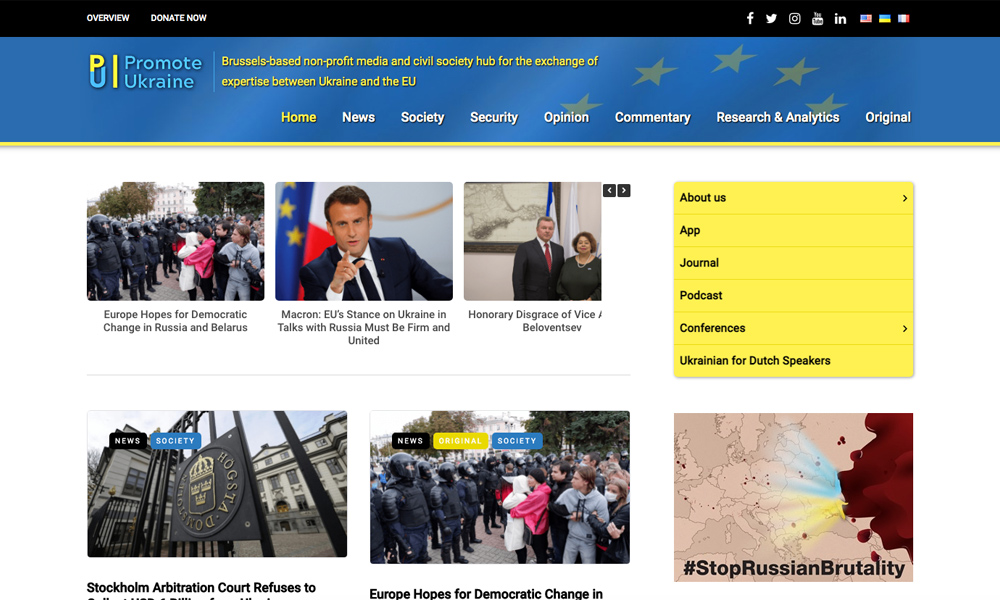The width and height of the screenshot is (1000, 600).
Task: Open the Twitter profile icon
Action: click(771, 18)
